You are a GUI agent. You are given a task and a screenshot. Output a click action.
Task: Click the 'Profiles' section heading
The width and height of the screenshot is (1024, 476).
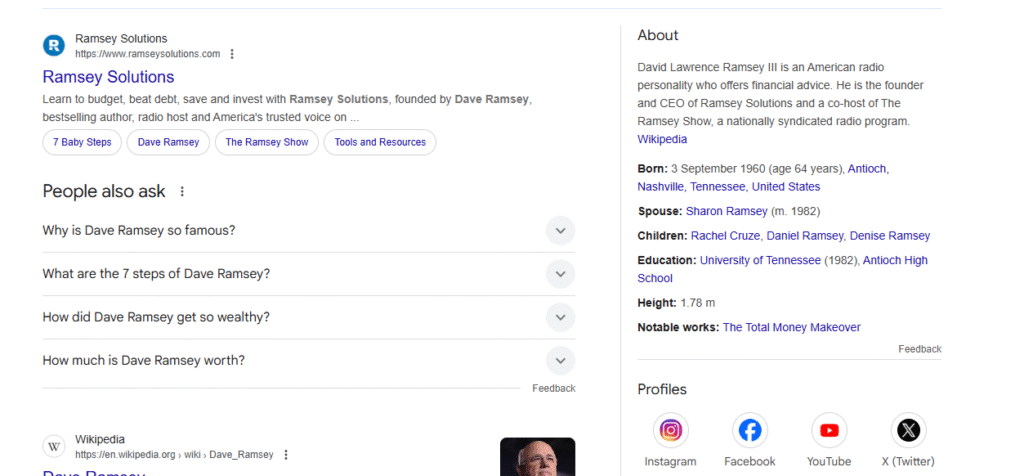(x=662, y=390)
